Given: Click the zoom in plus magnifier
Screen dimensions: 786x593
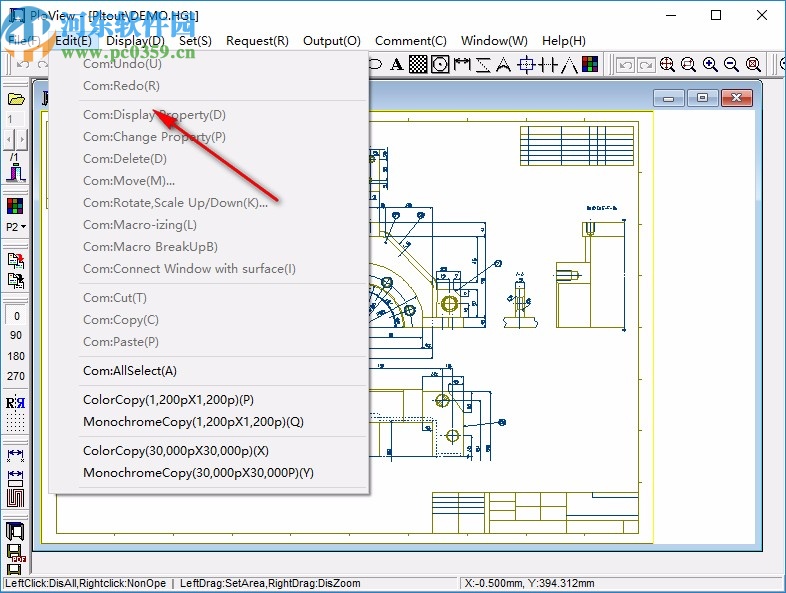Looking at the screenshot, I should (x=710, y=65).
